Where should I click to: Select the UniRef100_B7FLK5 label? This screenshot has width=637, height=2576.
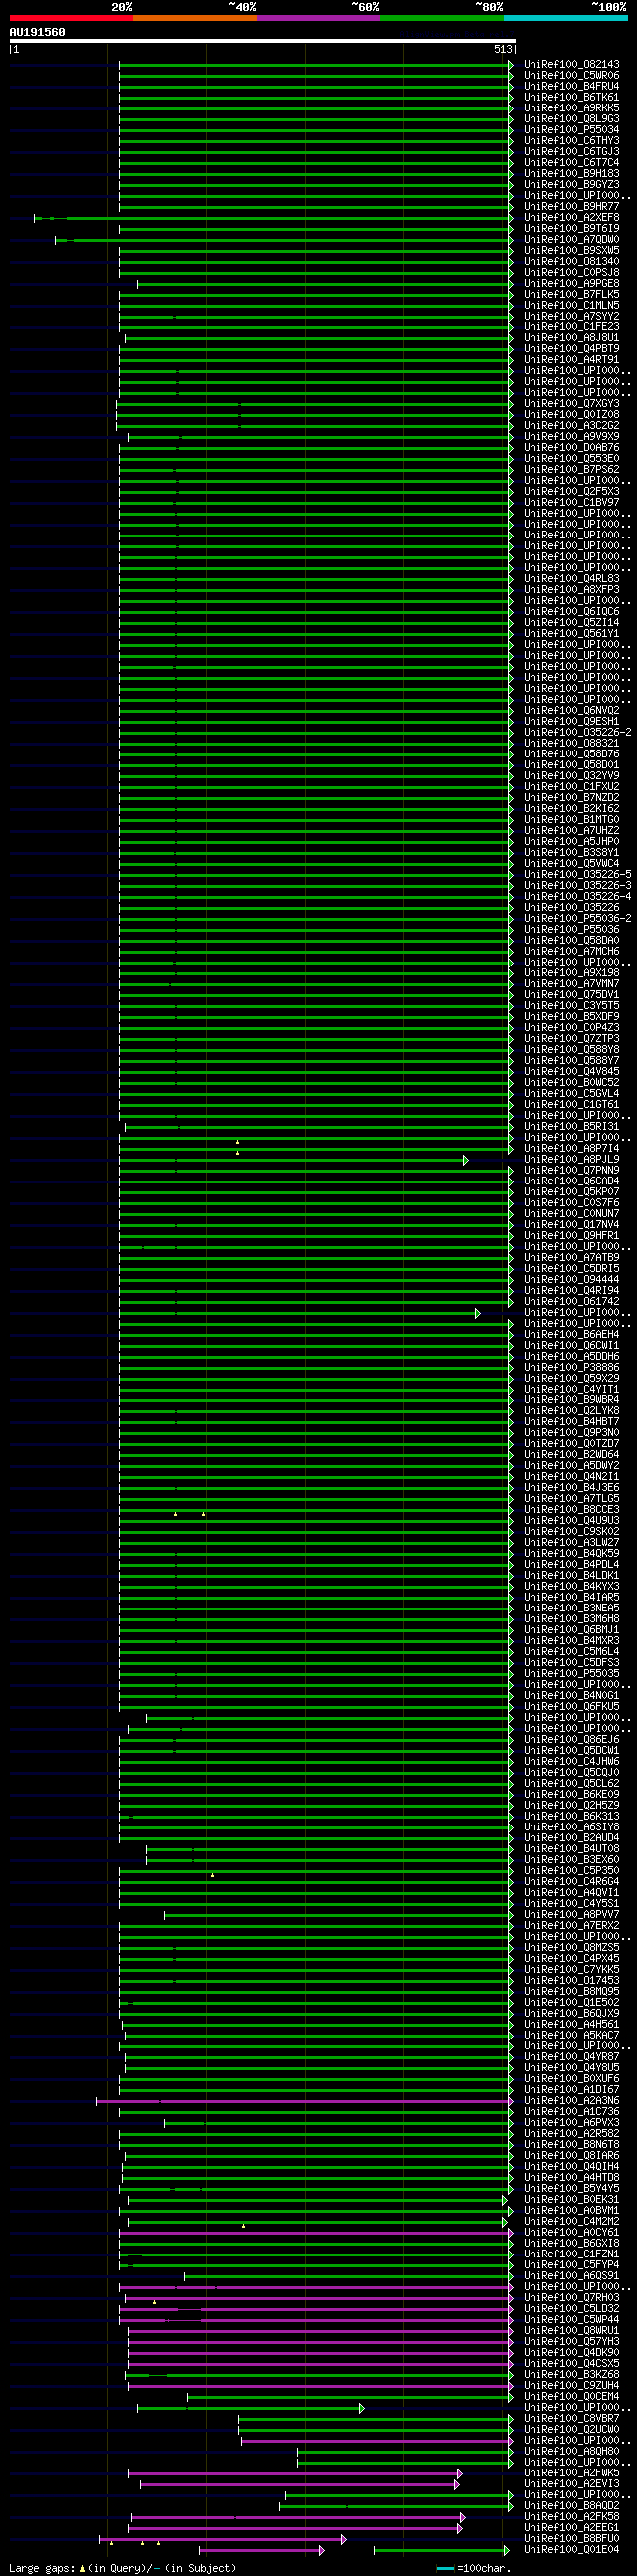[x=571, y=295]
